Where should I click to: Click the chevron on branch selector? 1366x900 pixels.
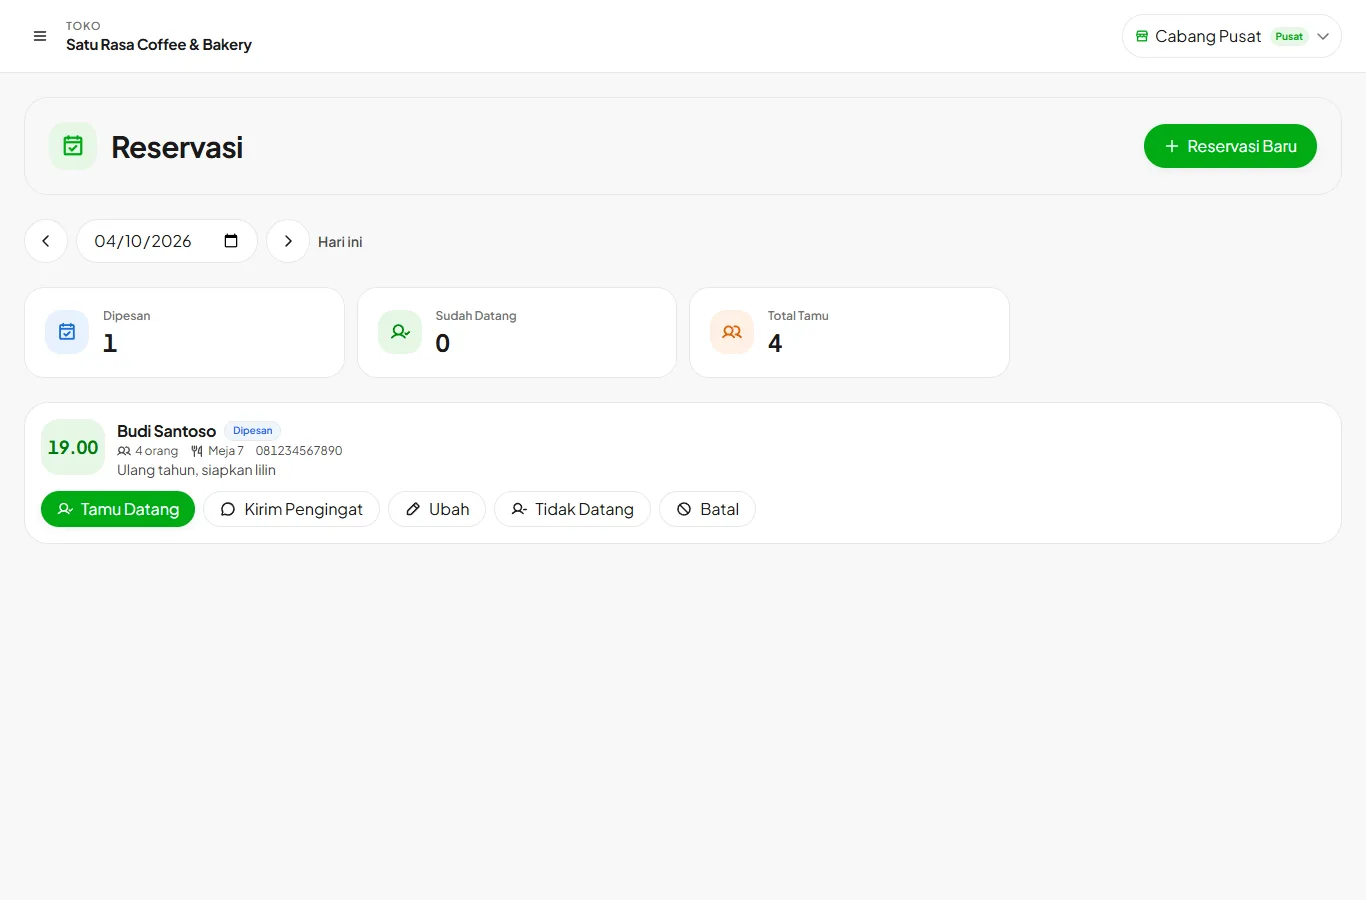[x=1323, y=36]
